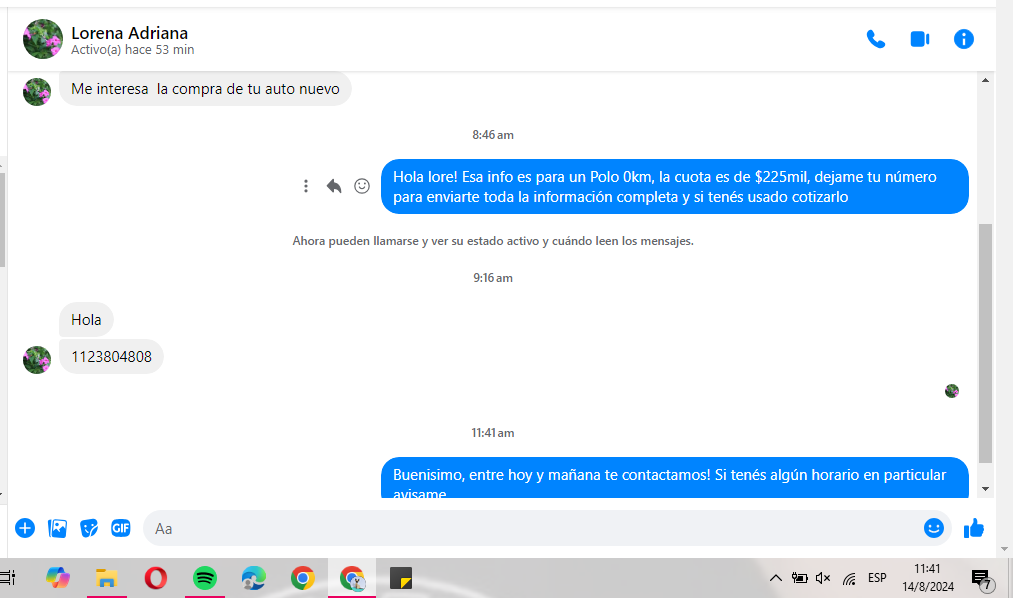Change ESP keyboard language
Screen dimensions: 1013x598
(877, 578)
